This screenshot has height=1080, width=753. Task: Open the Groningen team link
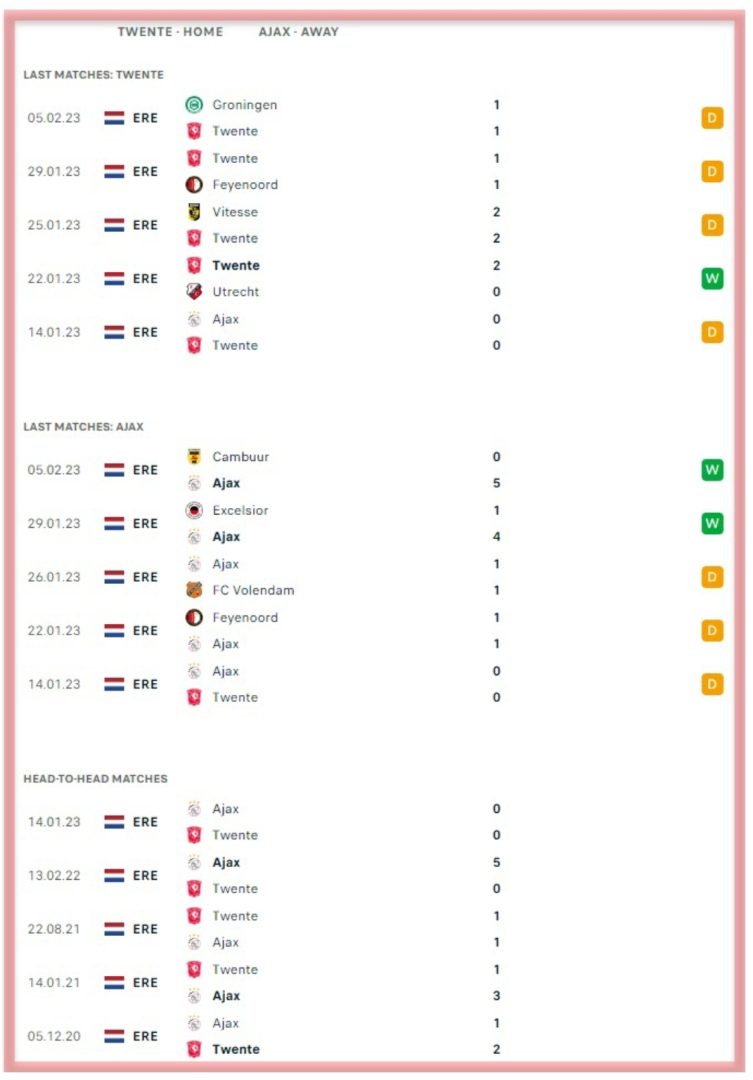(x=245, y=105)
